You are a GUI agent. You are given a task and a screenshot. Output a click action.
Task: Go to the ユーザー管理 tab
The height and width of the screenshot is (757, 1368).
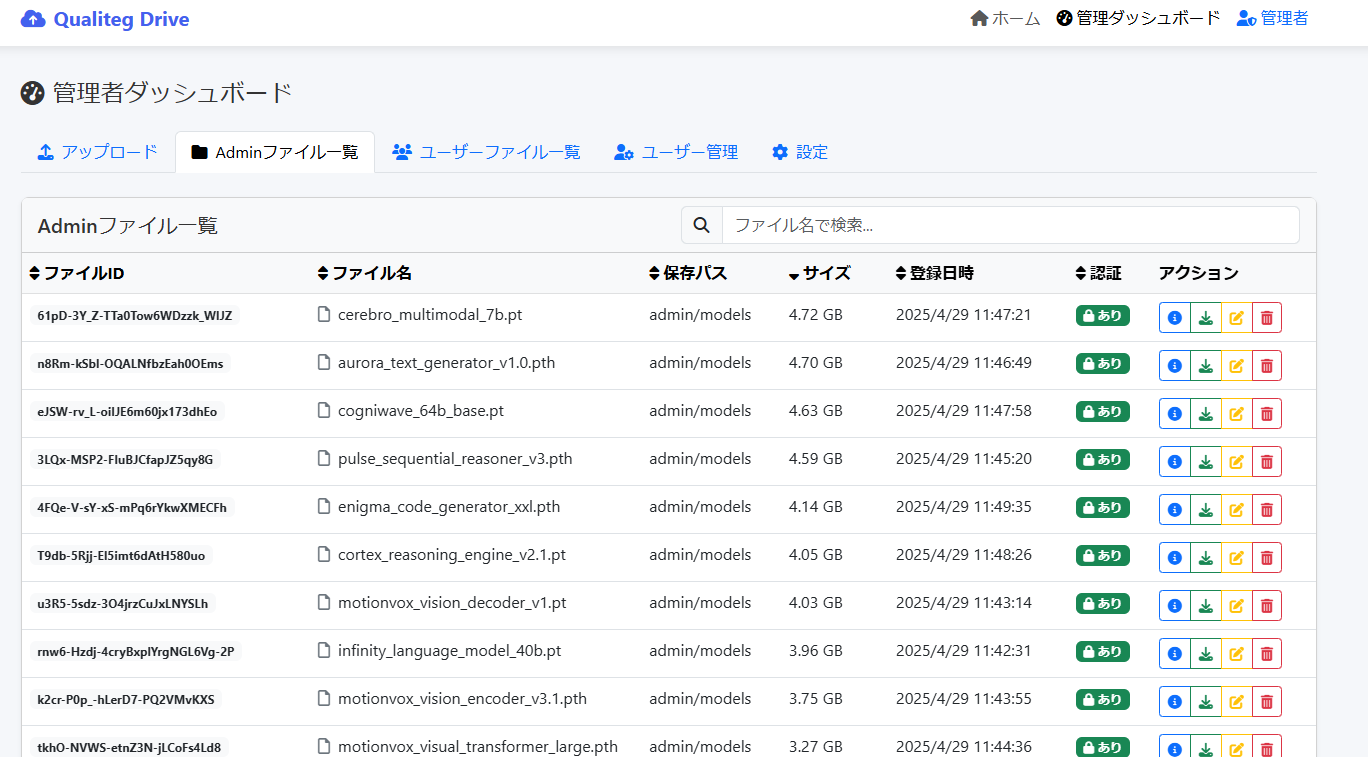tap(676, 152)
